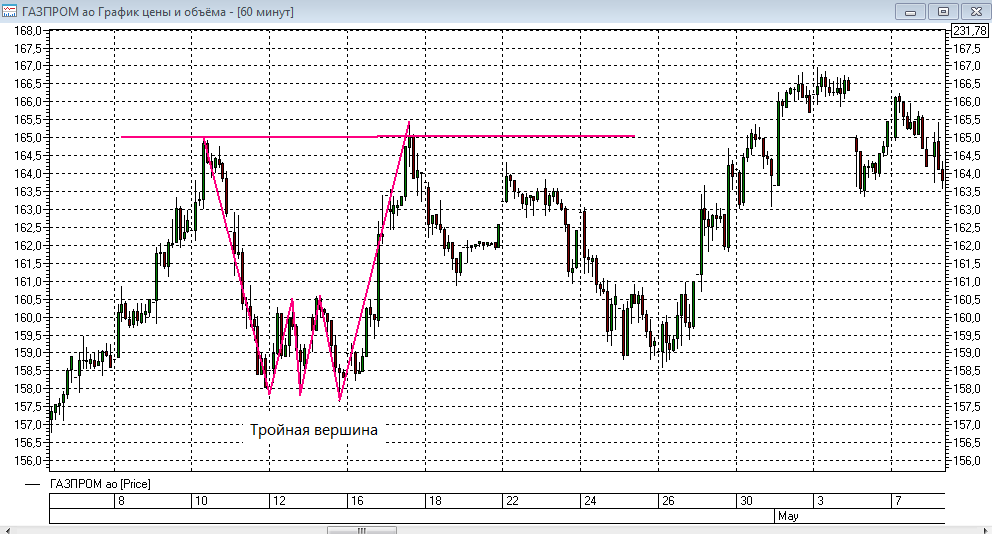
Task: Click the right scroll arrow at bottom
Action: pyautogui.click(x=986, y=530)
